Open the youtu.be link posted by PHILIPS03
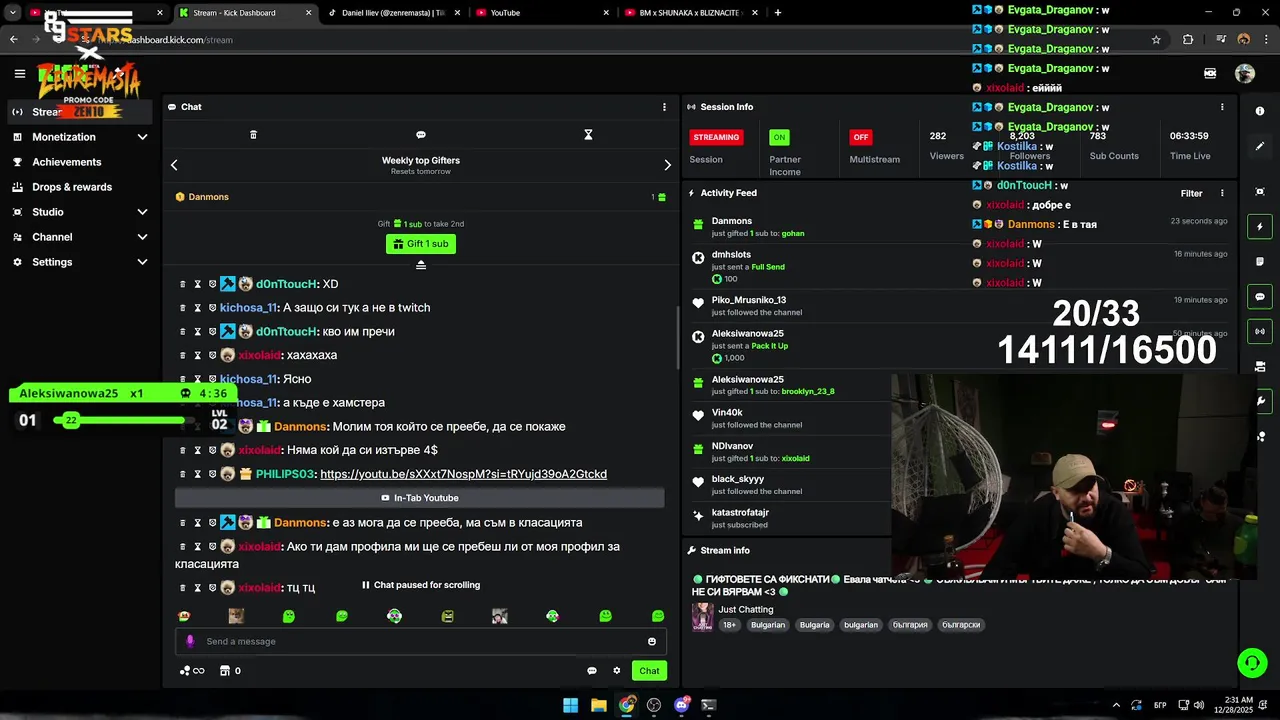Screen dimensions: 1280x720 tap(463, 474)
